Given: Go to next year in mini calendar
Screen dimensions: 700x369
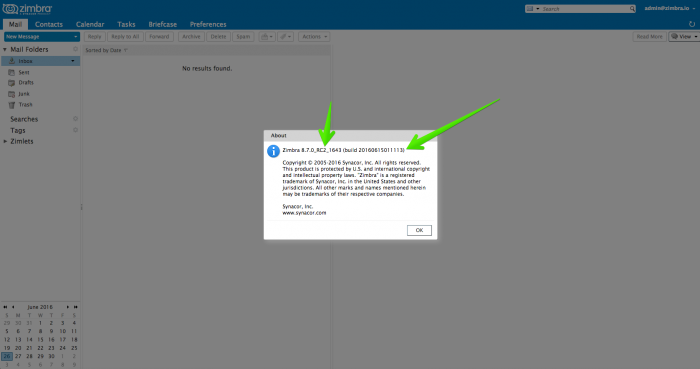Looking at the screenshot, I should click(75, 307).
